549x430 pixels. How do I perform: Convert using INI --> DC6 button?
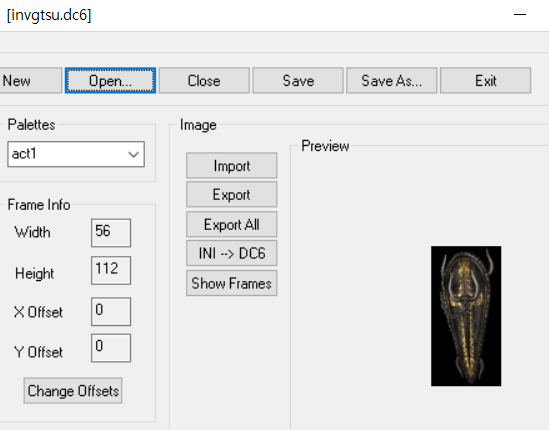point(232,253)
